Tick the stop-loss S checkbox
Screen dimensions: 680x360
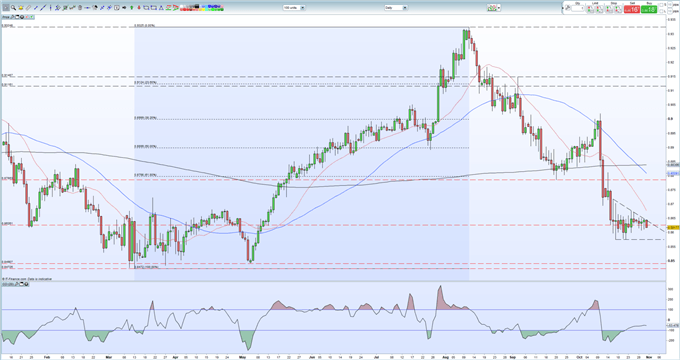tap(661, 5)
